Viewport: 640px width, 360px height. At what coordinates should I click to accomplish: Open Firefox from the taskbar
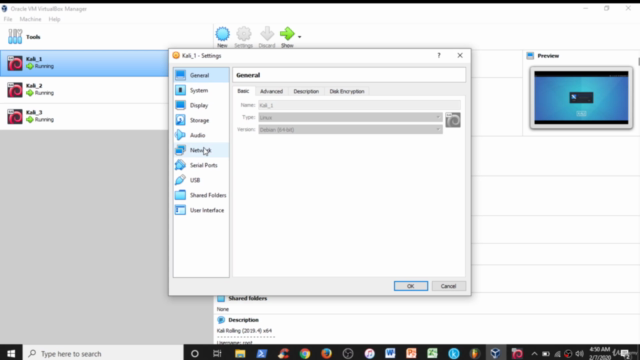coord(327,353)
